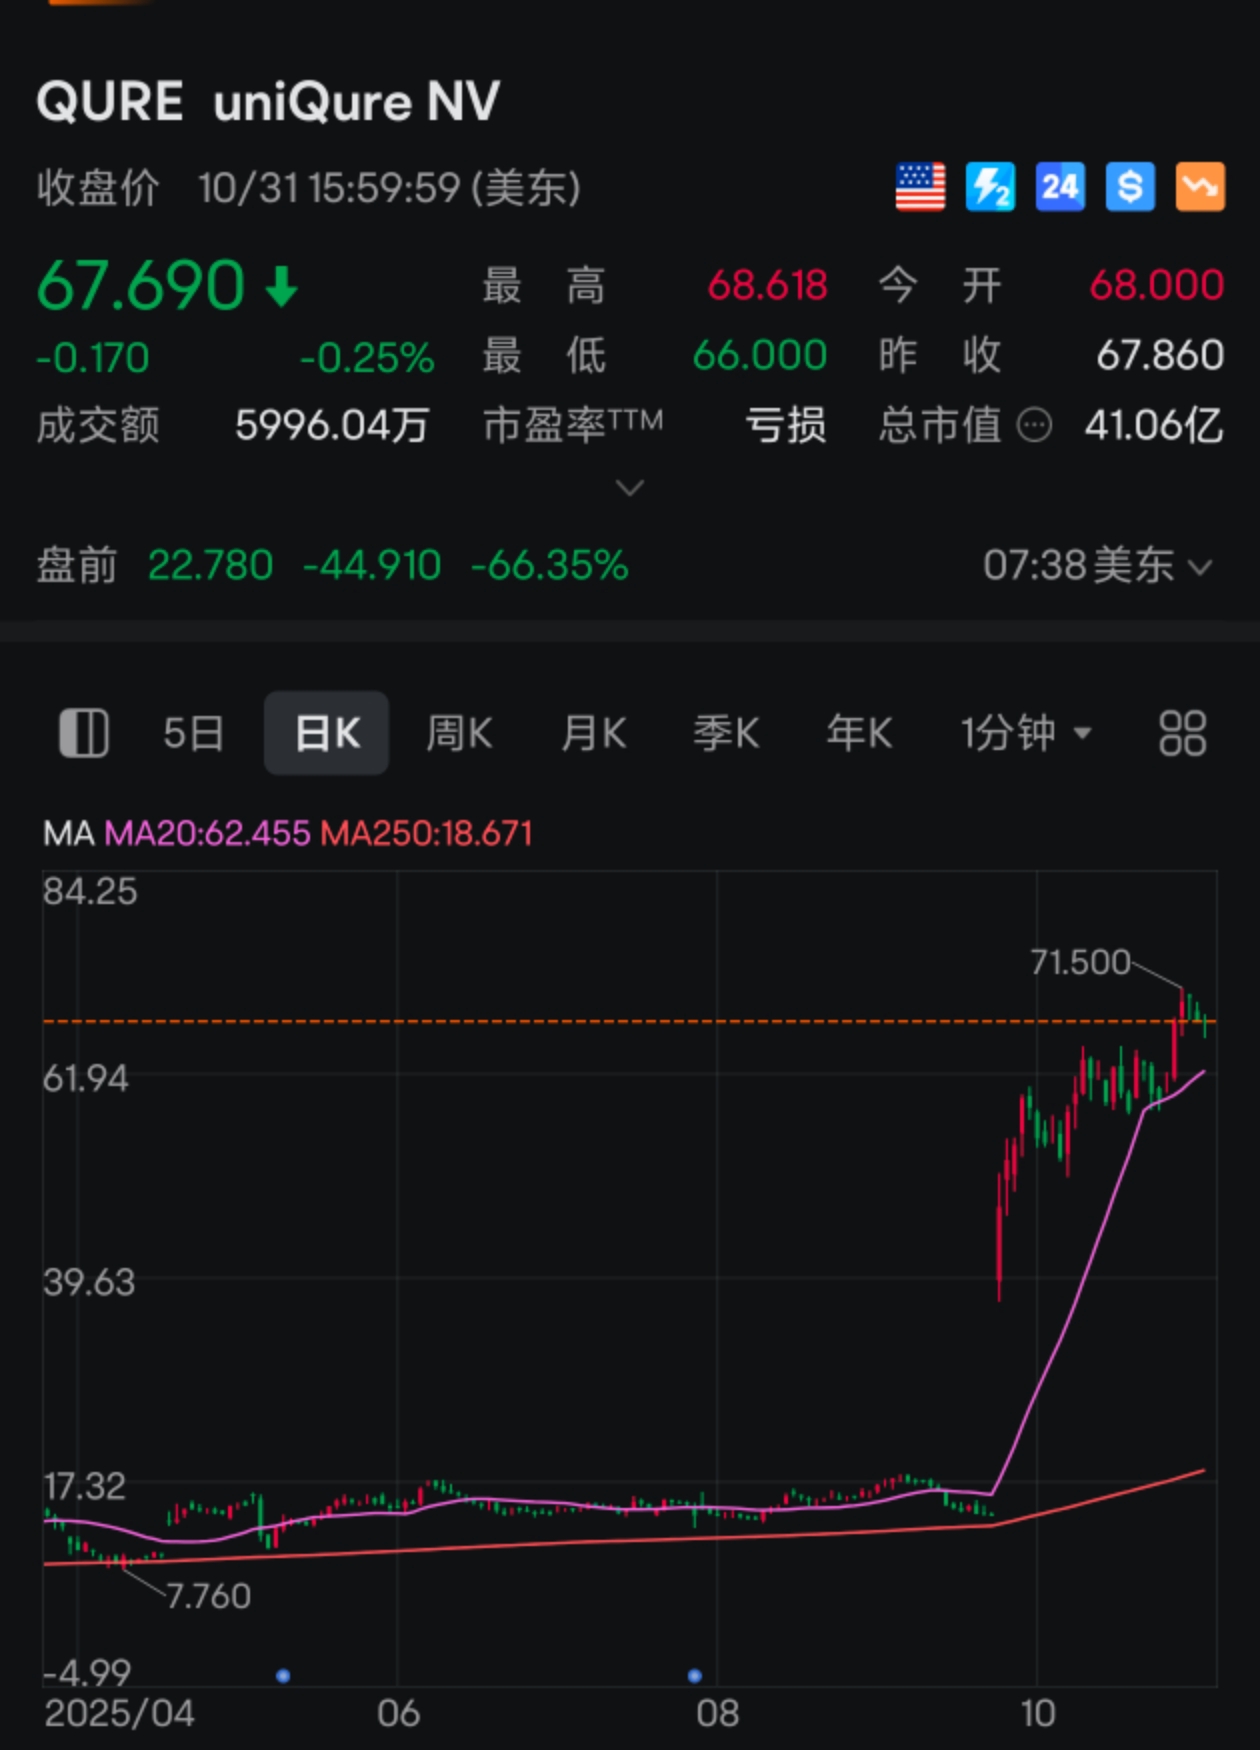Tap the pre-market price 22.780
The image size is (1260, 1750).
[x=210, y=566]
